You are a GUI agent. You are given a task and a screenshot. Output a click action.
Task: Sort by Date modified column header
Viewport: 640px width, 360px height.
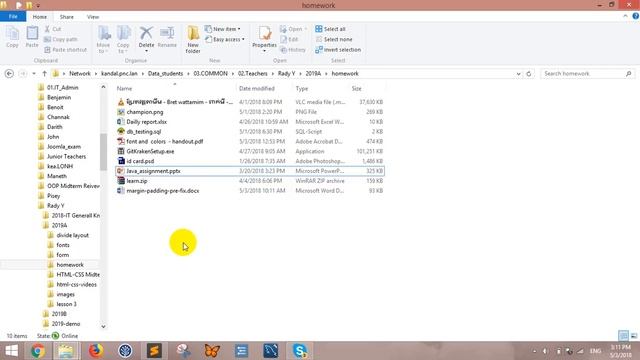[264, 88]
